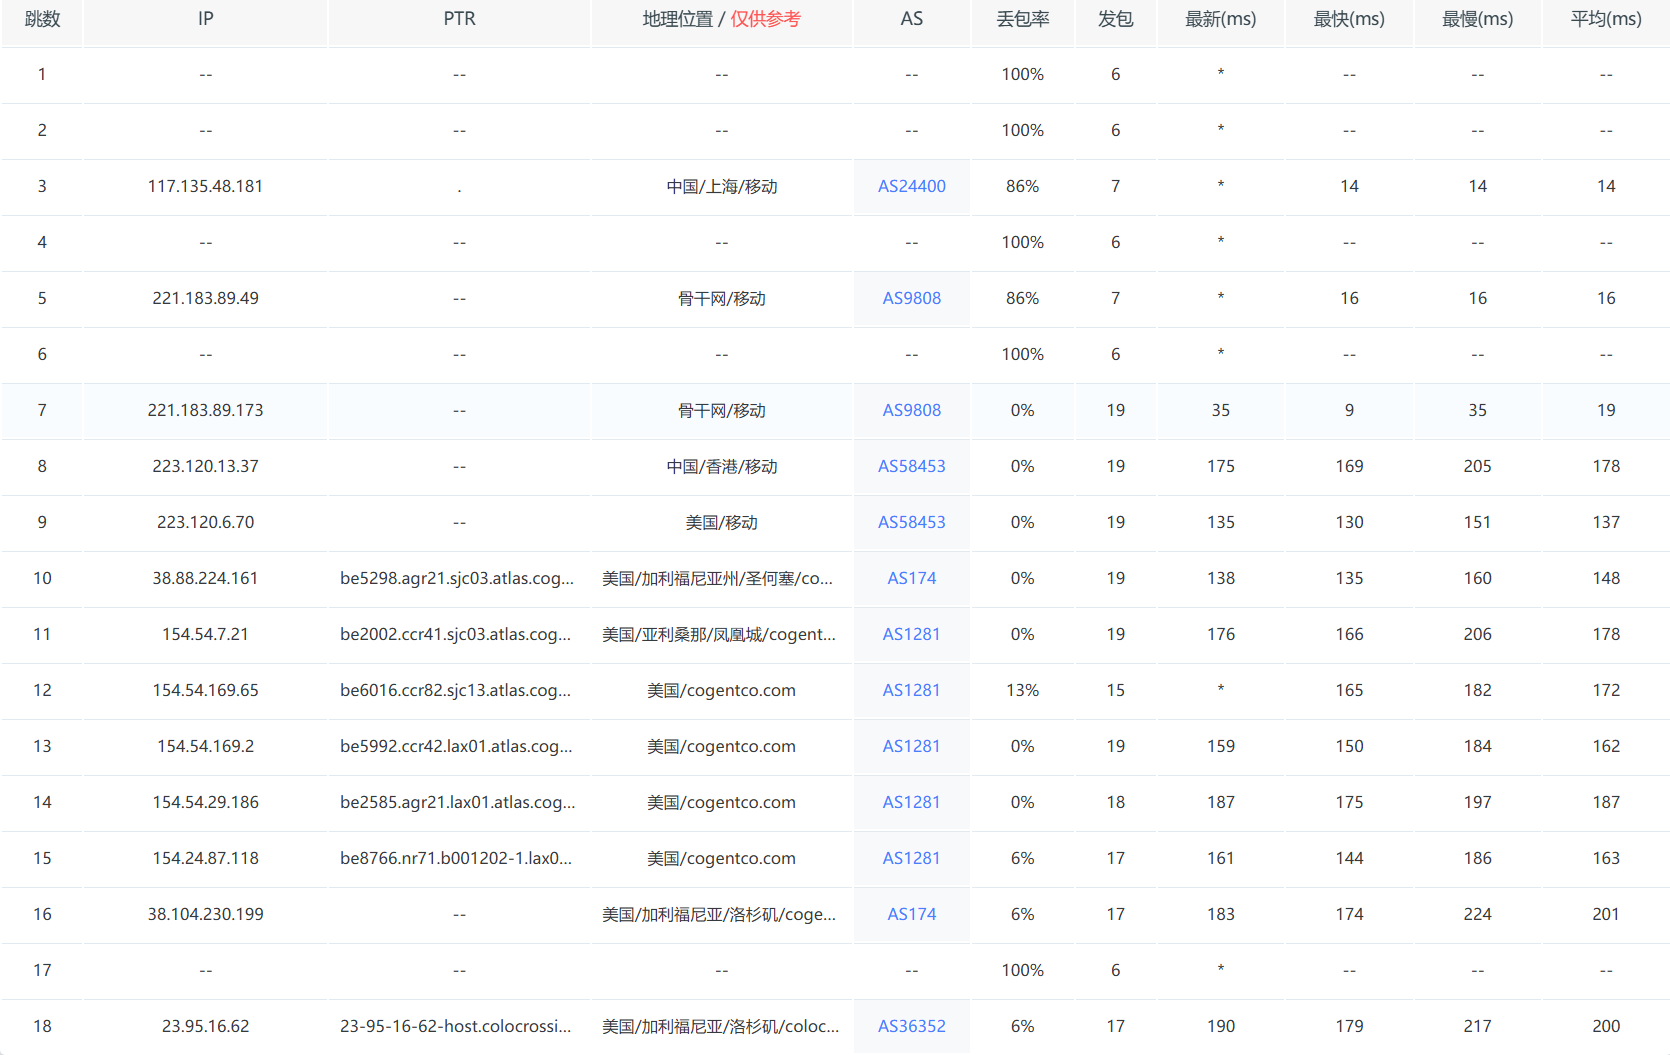Click AS9808 link for IP 221.183.89.49
The width and height of the screenshot is (1670, 1055).
911,298
